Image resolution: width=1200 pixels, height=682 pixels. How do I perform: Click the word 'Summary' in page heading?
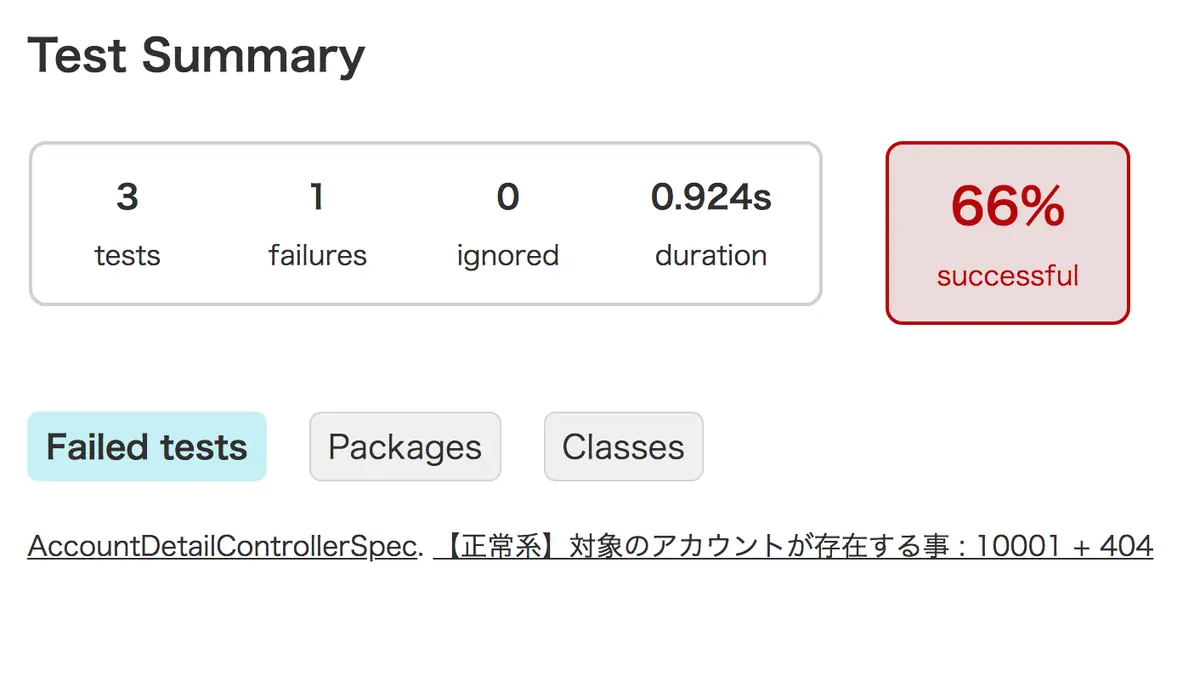click(x=253, y=57)
